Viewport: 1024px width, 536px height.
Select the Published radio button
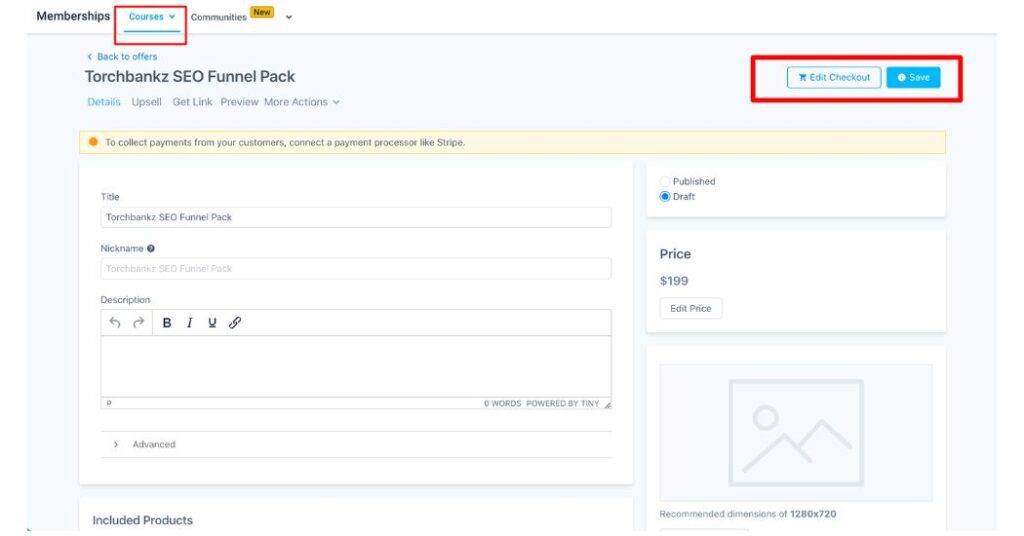click(x=665, y=181)
